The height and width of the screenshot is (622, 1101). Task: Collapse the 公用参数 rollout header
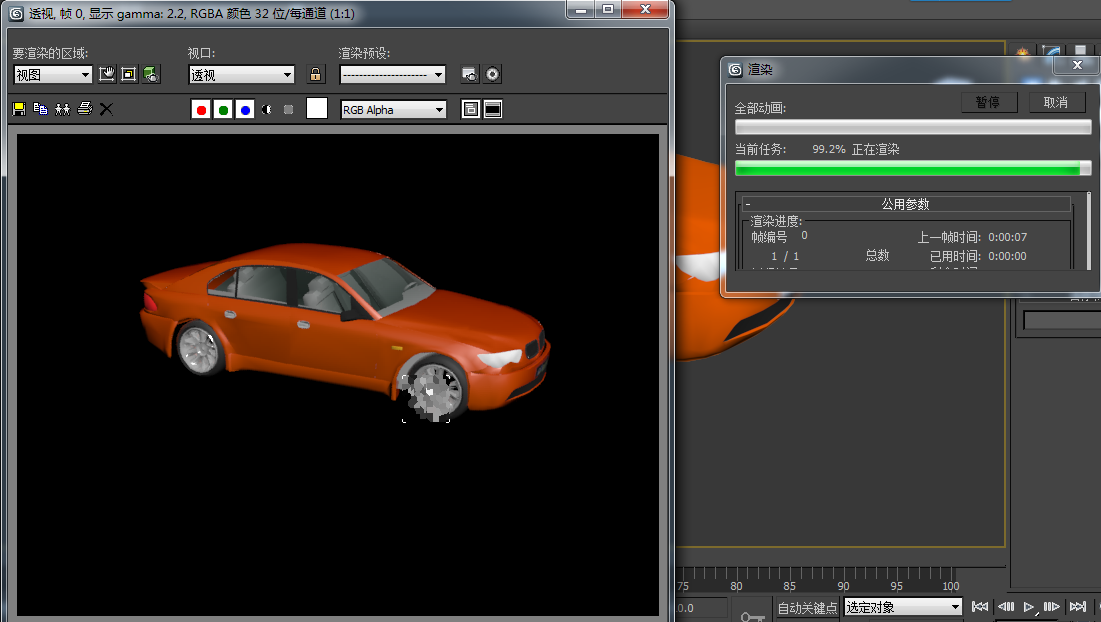coord(906,204)
